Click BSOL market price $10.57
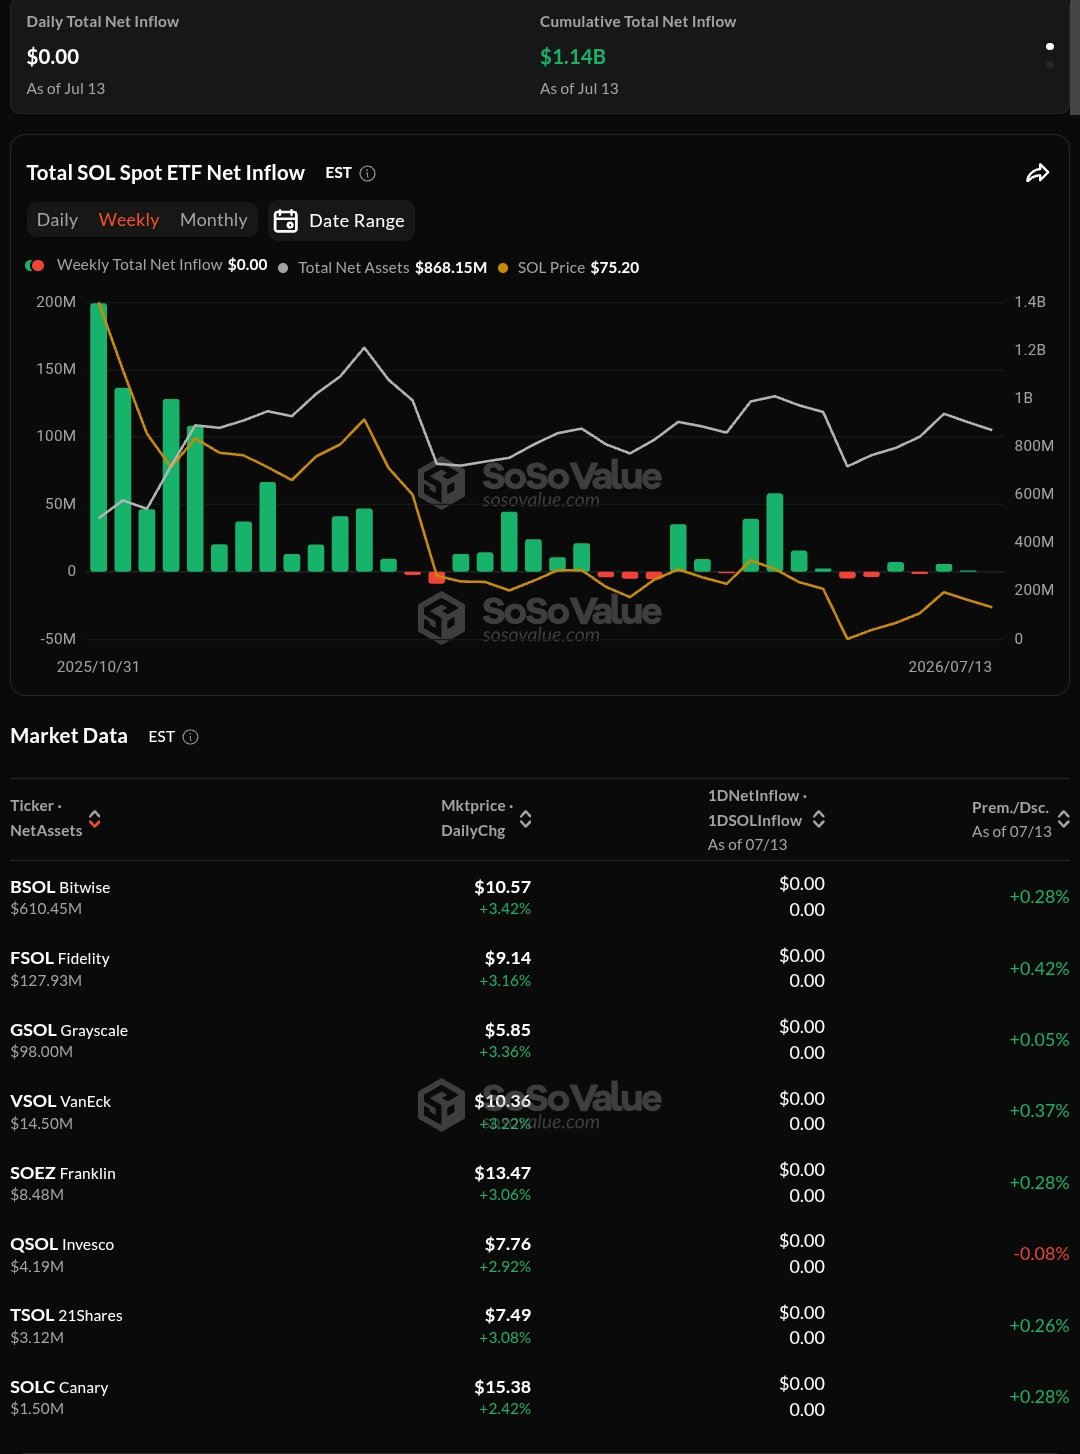1080x1454 pixels. point(502,887)
